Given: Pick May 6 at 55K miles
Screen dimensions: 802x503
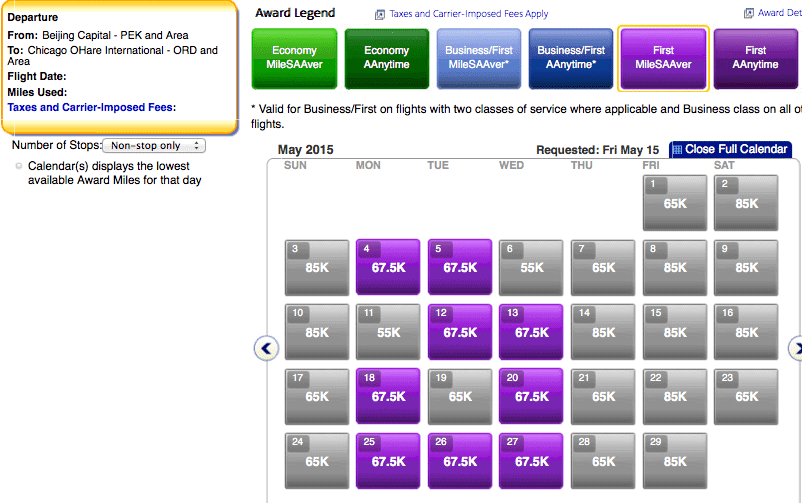Looking at the screenshot, I should 531,267.
